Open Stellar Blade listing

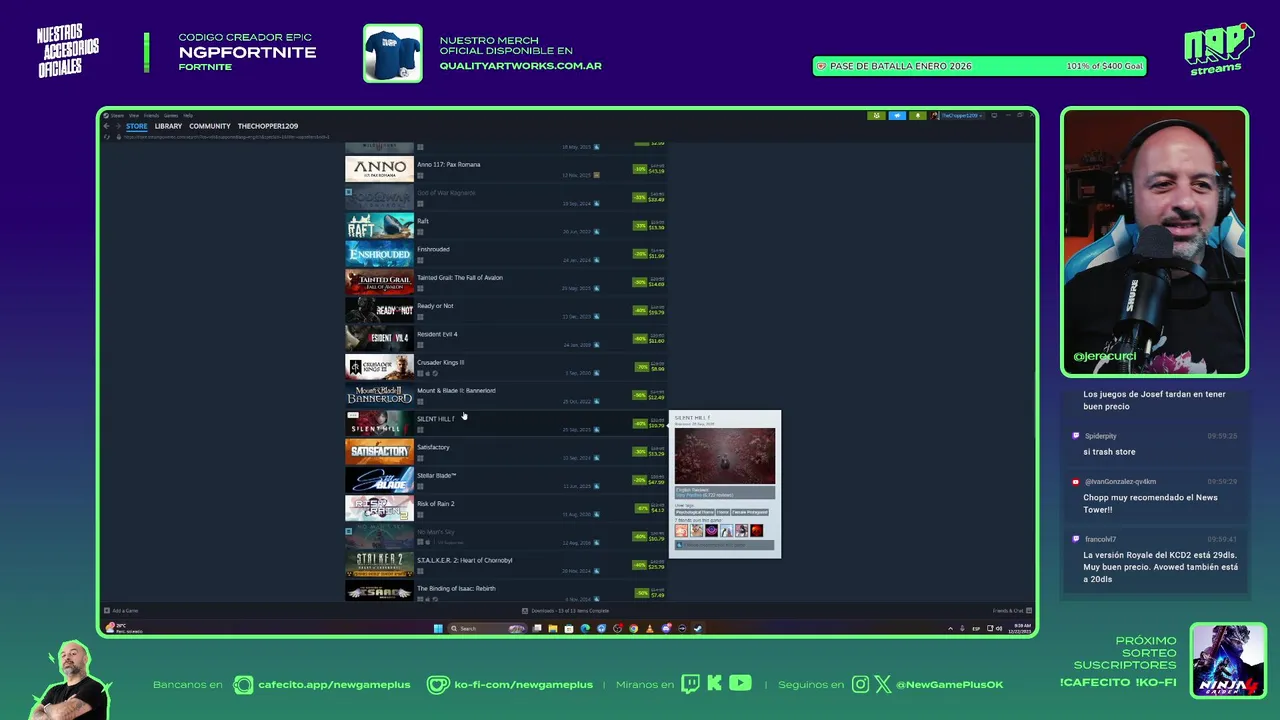(505, 480)
